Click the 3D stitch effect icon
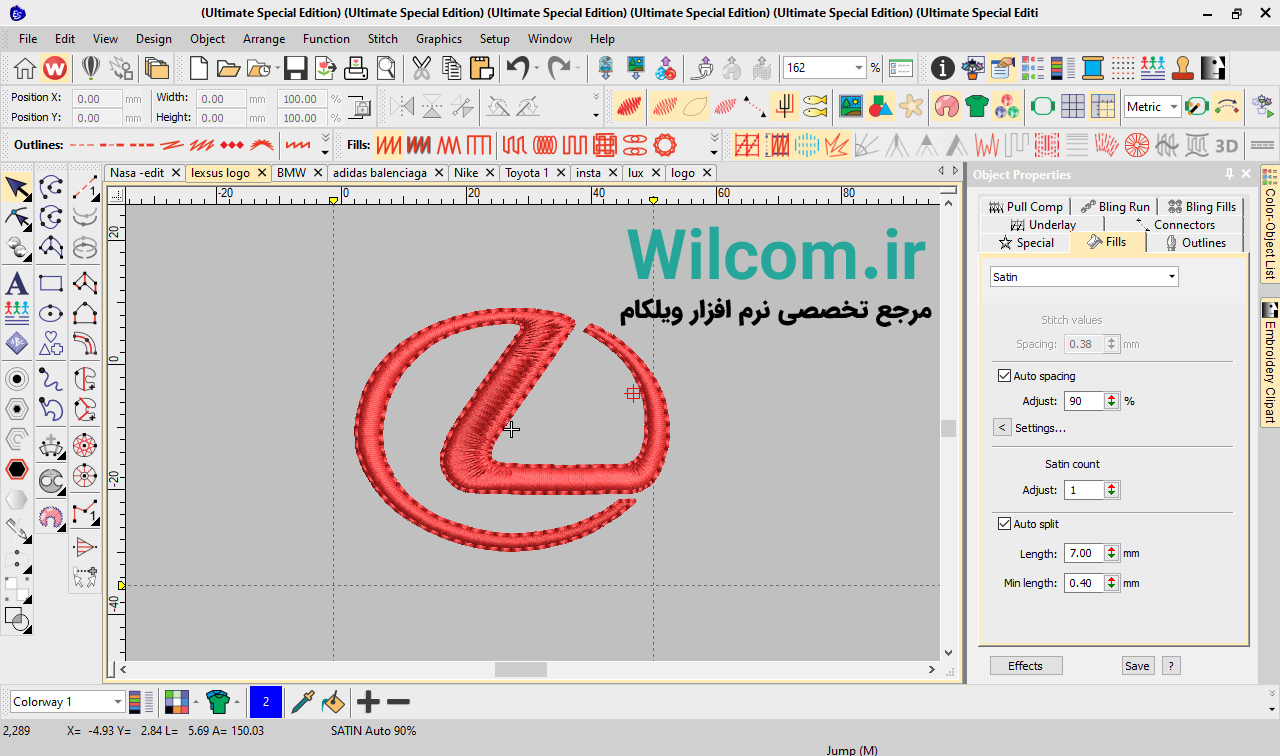The height and width of the screenshot is (756, 1280). click(1226, 145)
